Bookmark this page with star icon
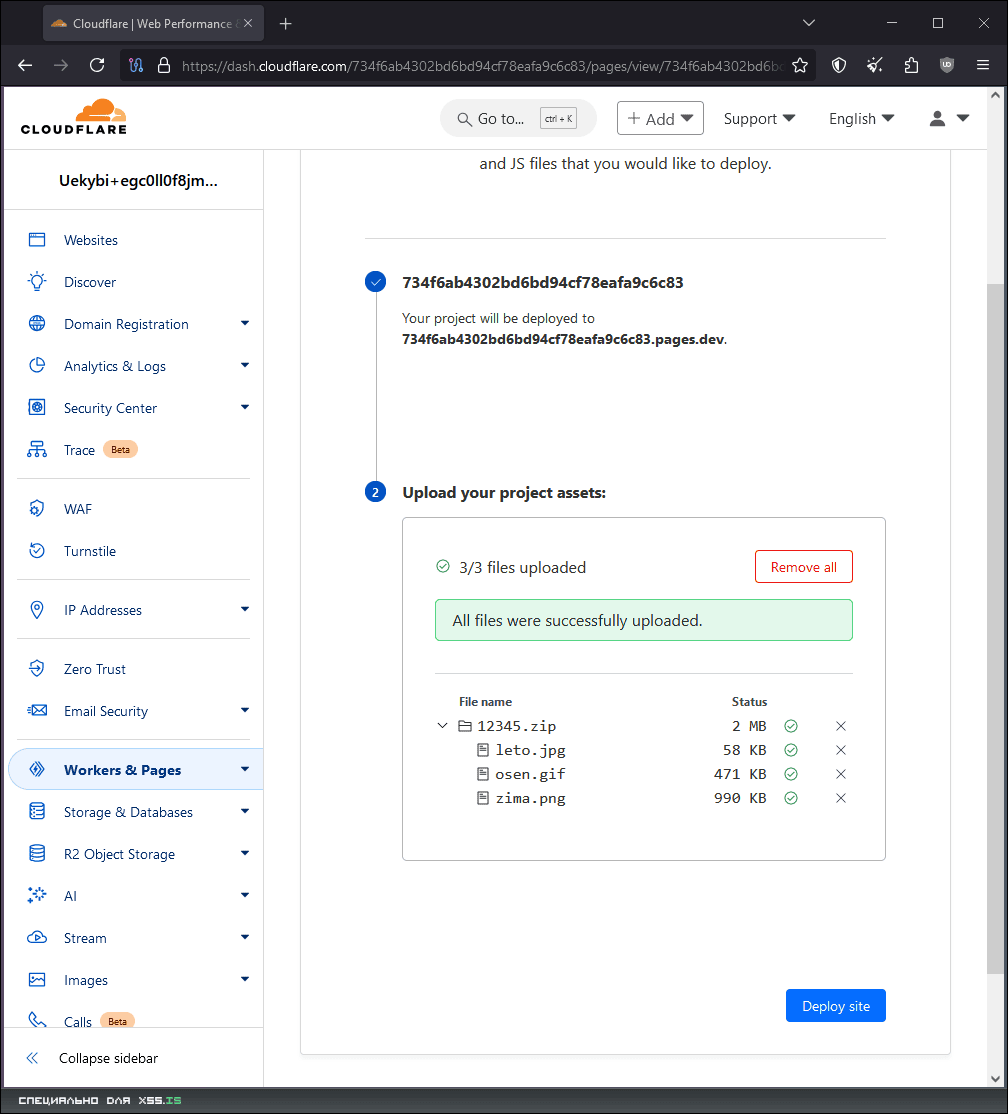Screen dimensions: 1008x1114 pos(800,65)
